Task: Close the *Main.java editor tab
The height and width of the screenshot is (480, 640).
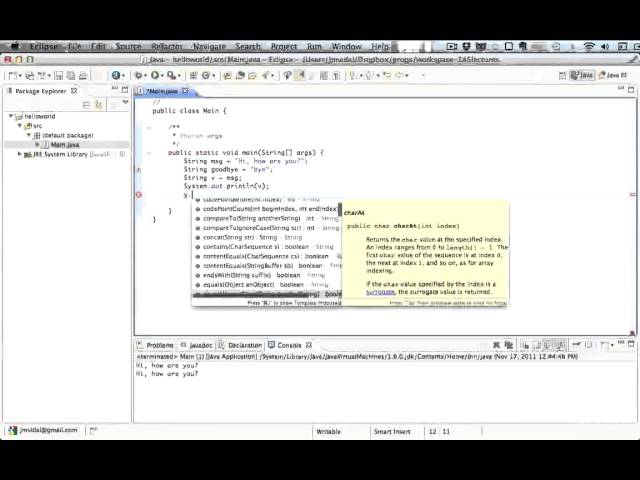Action: tap(186, 91)
